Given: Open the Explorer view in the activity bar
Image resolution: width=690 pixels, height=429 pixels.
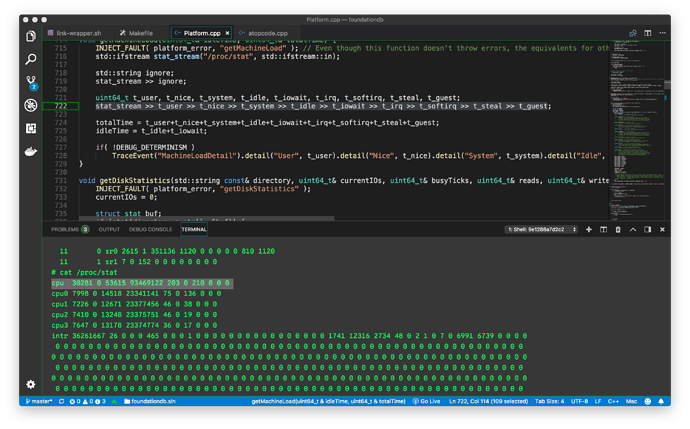Looking at the screenshot, I should click(x=31, y=37).
